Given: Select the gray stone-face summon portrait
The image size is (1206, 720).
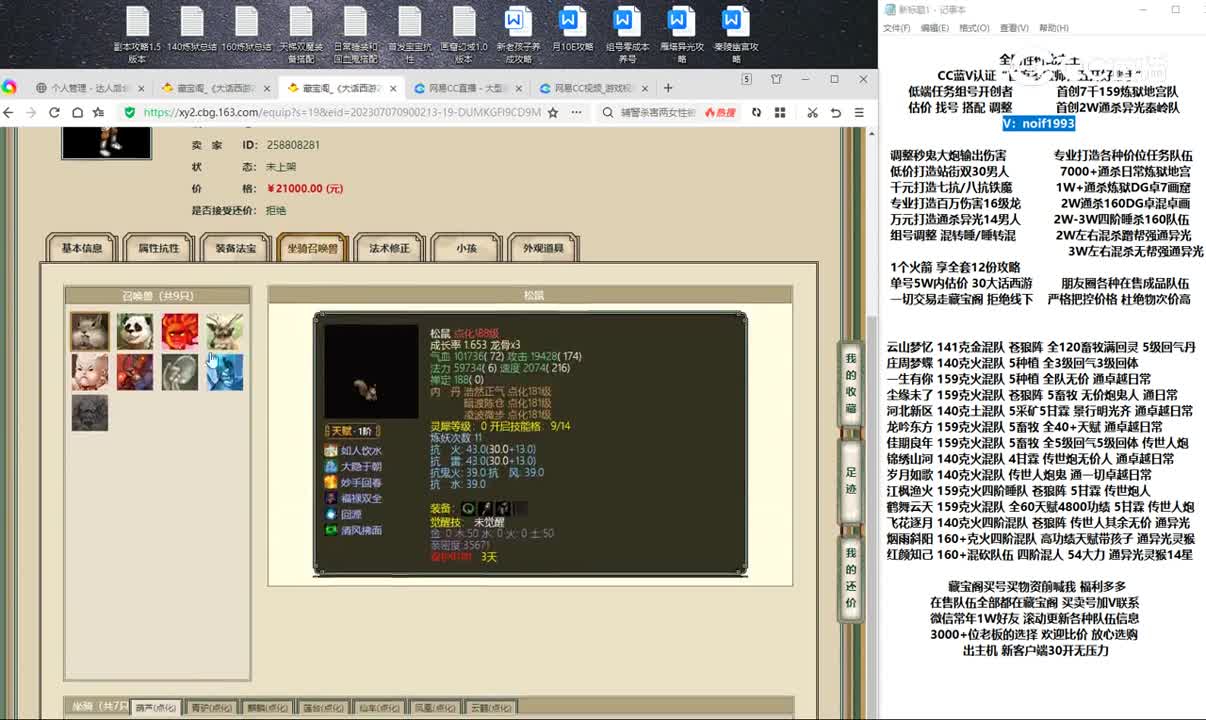Looking at the screenshot, I should [x=90, y=413].
